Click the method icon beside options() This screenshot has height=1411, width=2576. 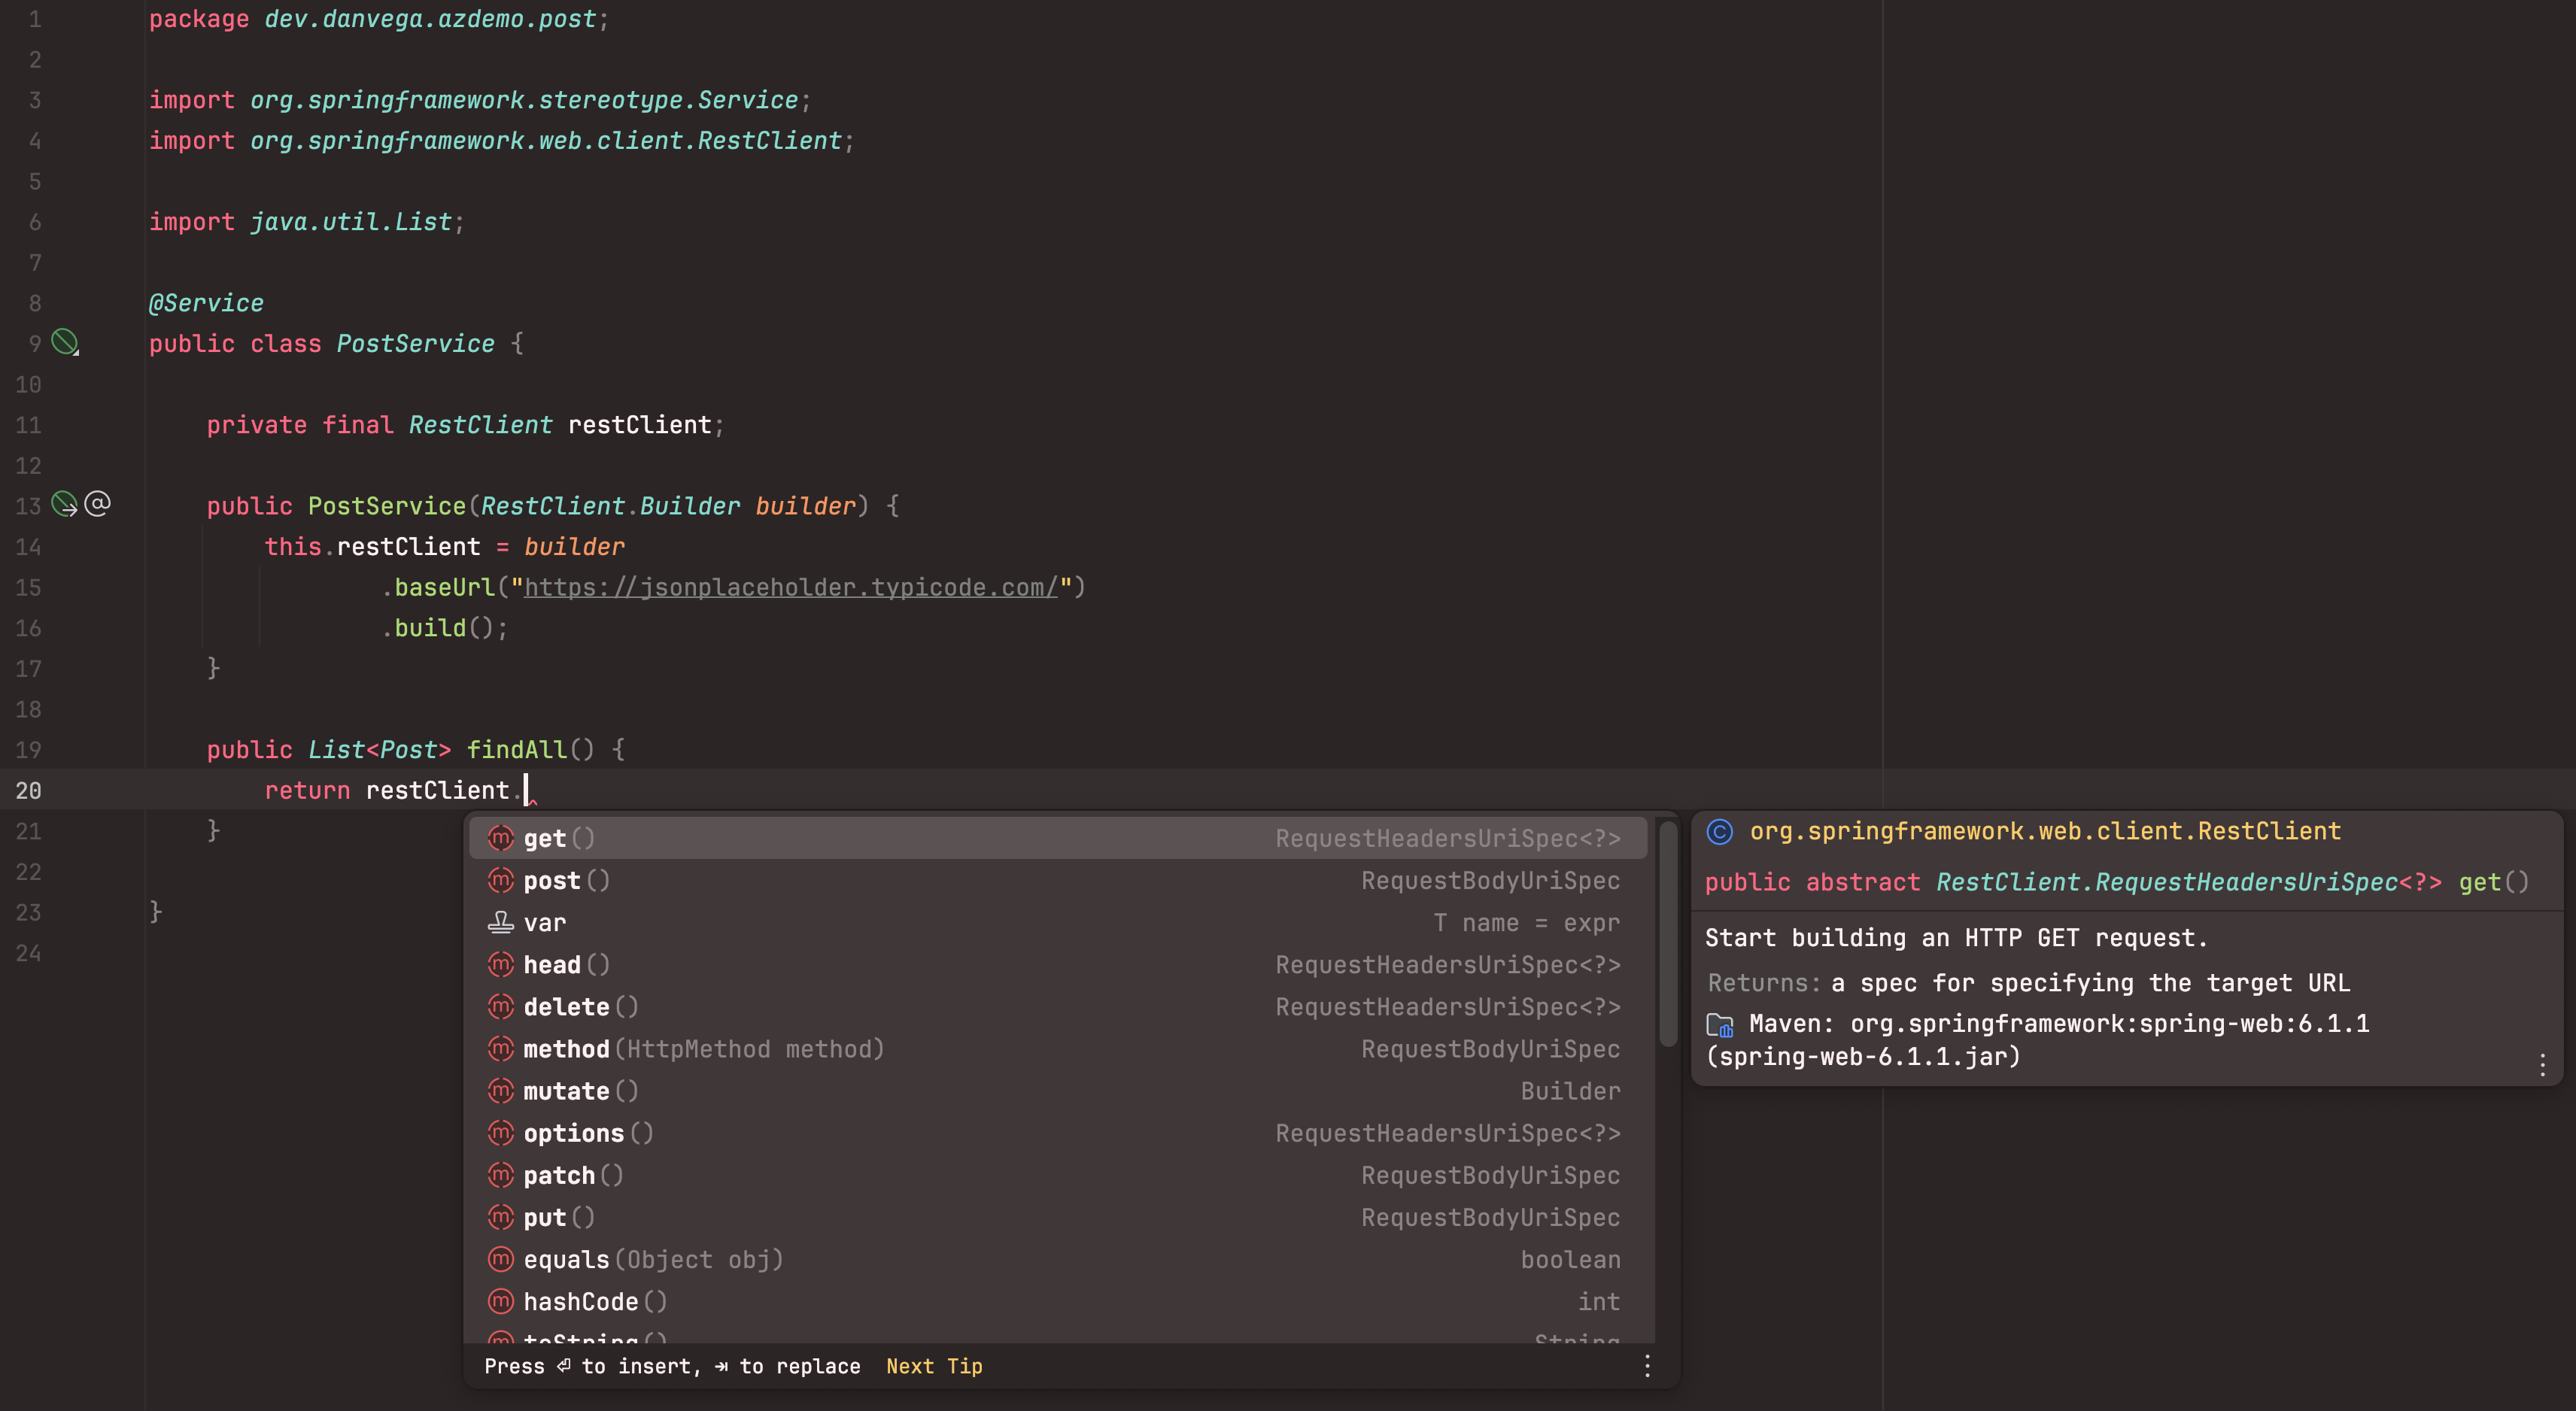click(x=500, y=1132)
